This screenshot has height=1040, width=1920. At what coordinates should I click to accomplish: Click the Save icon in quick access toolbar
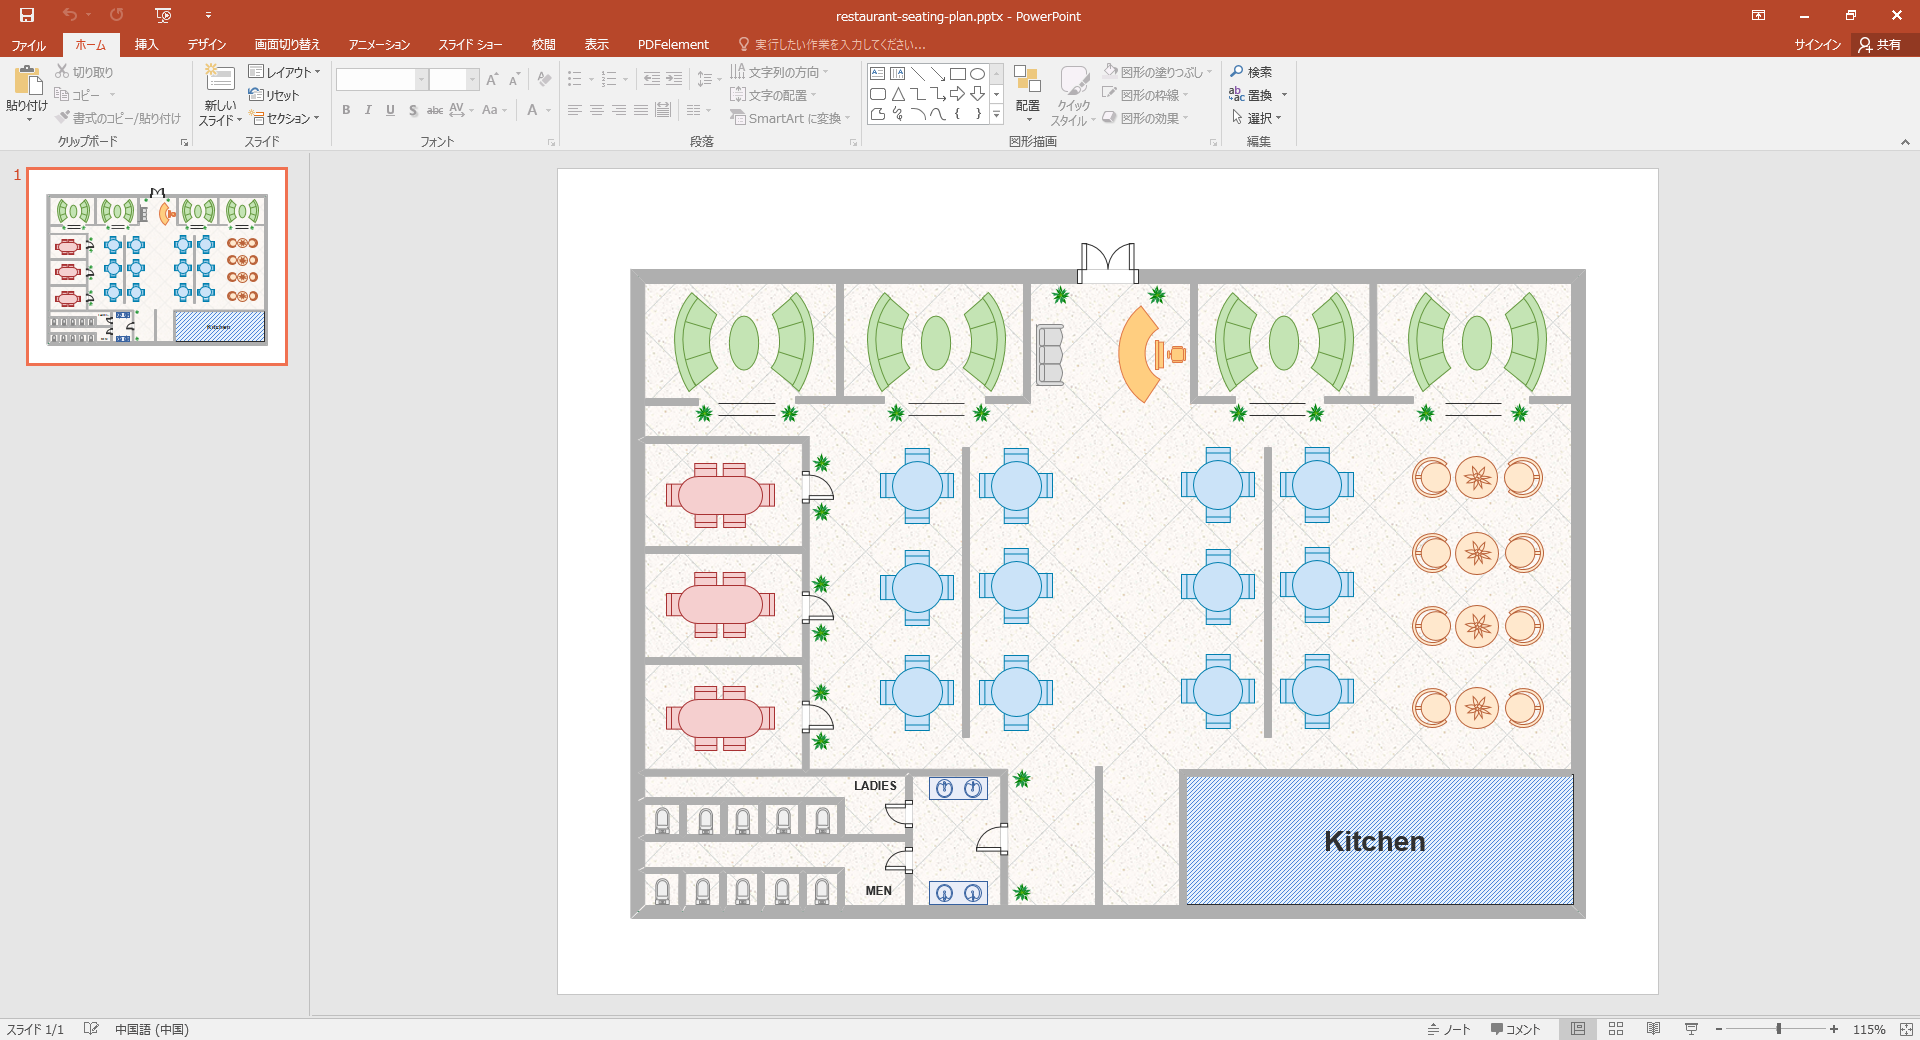click(x=27, y=15)
